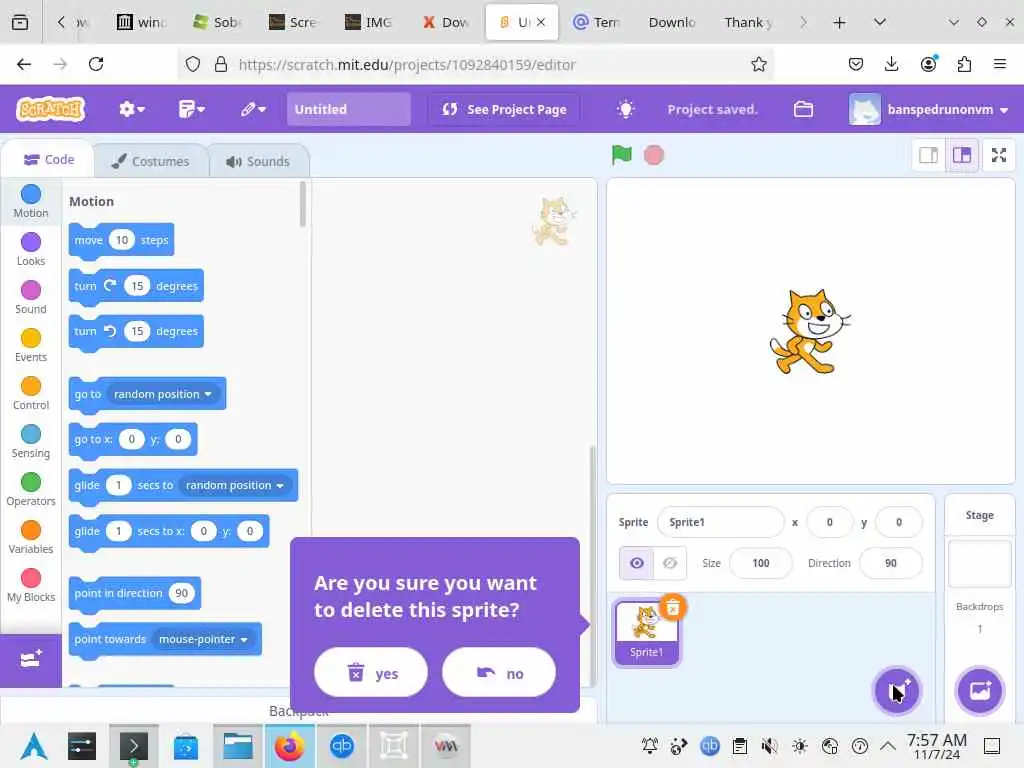1024x768 pixels.
Task: Select the Motion block category
Action: (31, 201)
